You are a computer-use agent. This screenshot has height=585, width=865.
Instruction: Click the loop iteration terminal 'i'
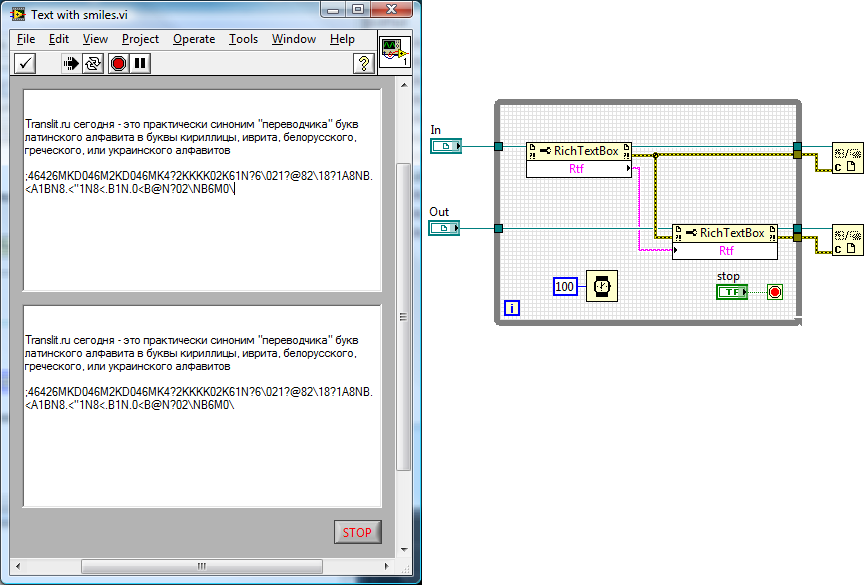pyautogui.click(x=512, y=308)
